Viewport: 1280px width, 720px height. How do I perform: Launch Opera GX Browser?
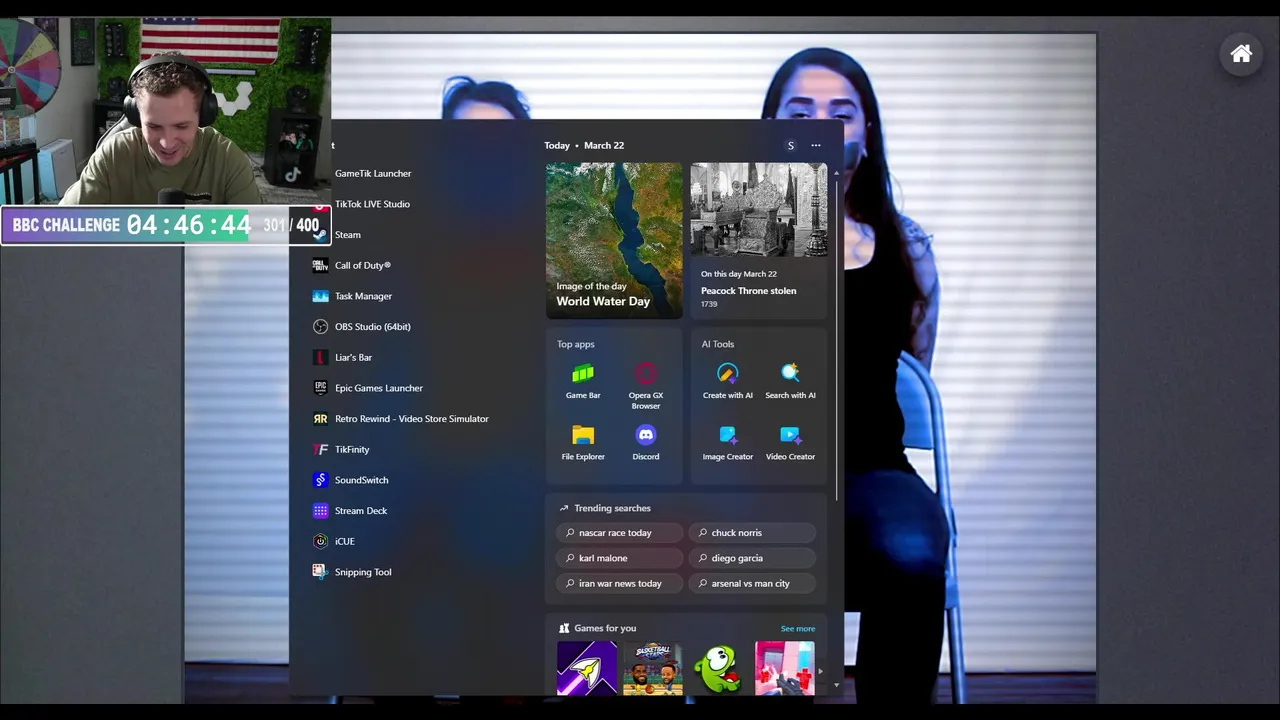[646, 386]
